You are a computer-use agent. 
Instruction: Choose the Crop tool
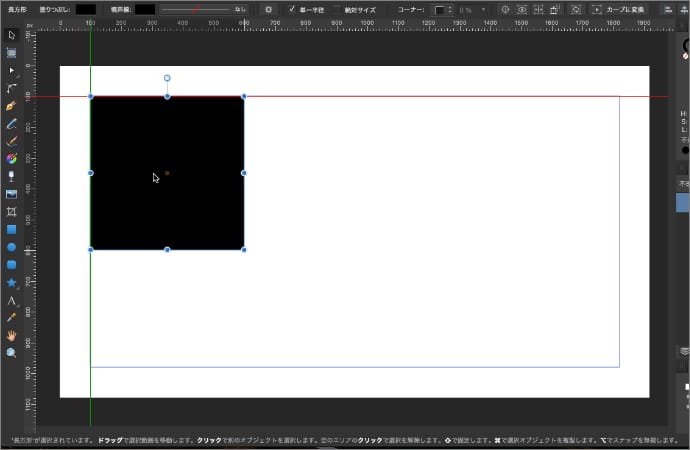click(12, 212)
